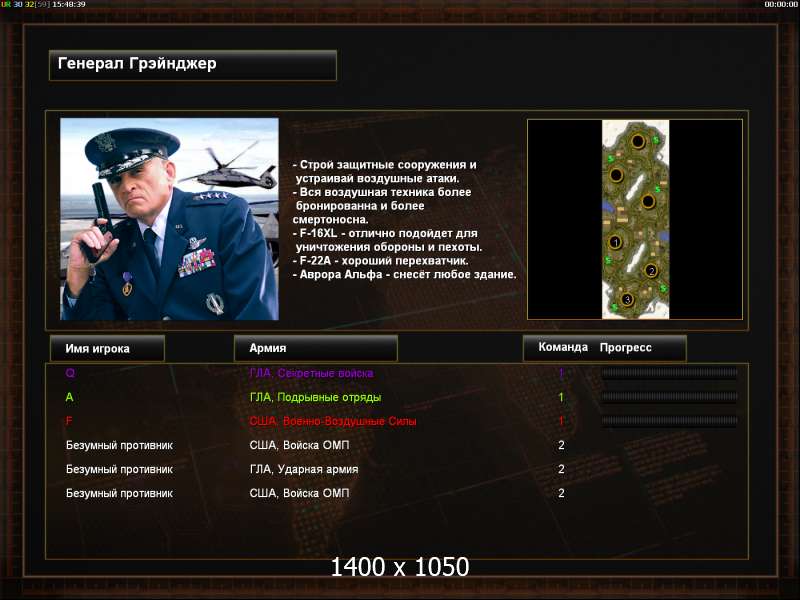Click team number in player Q's row
The height and width of the screenshot is (600, 800).
[561, 373]
